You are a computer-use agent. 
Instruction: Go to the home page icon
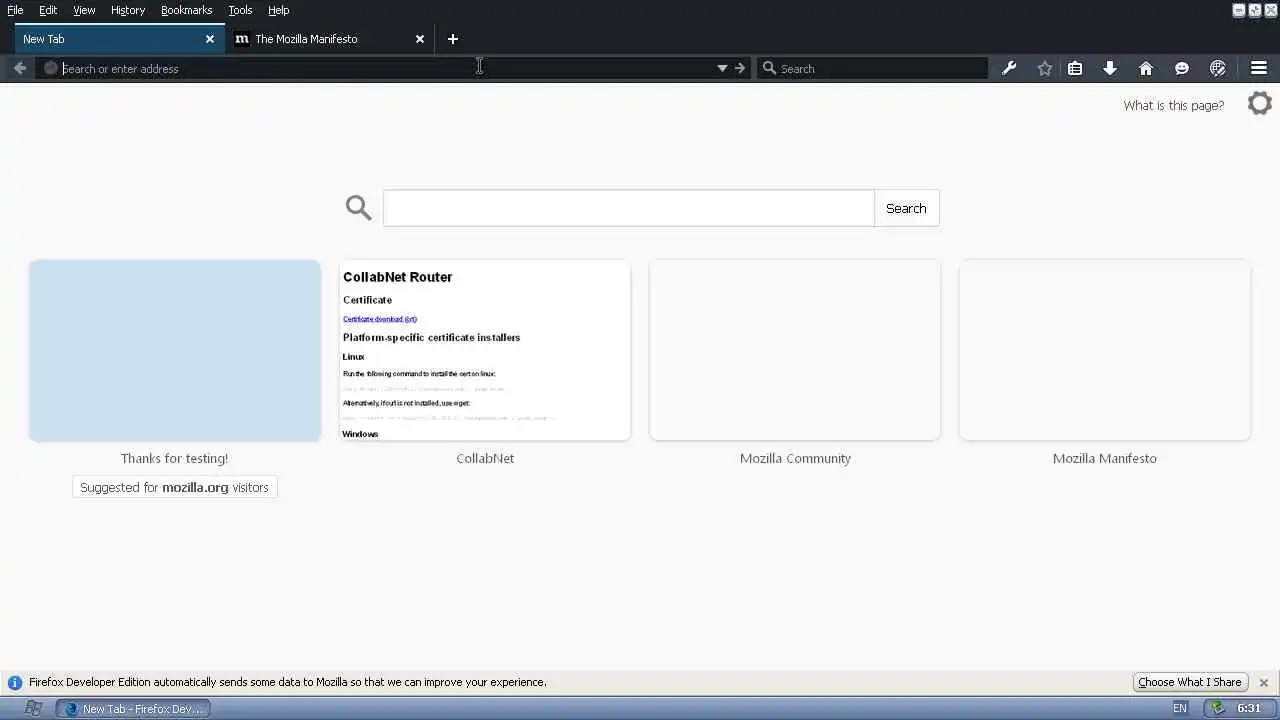tap(1146, 68)
